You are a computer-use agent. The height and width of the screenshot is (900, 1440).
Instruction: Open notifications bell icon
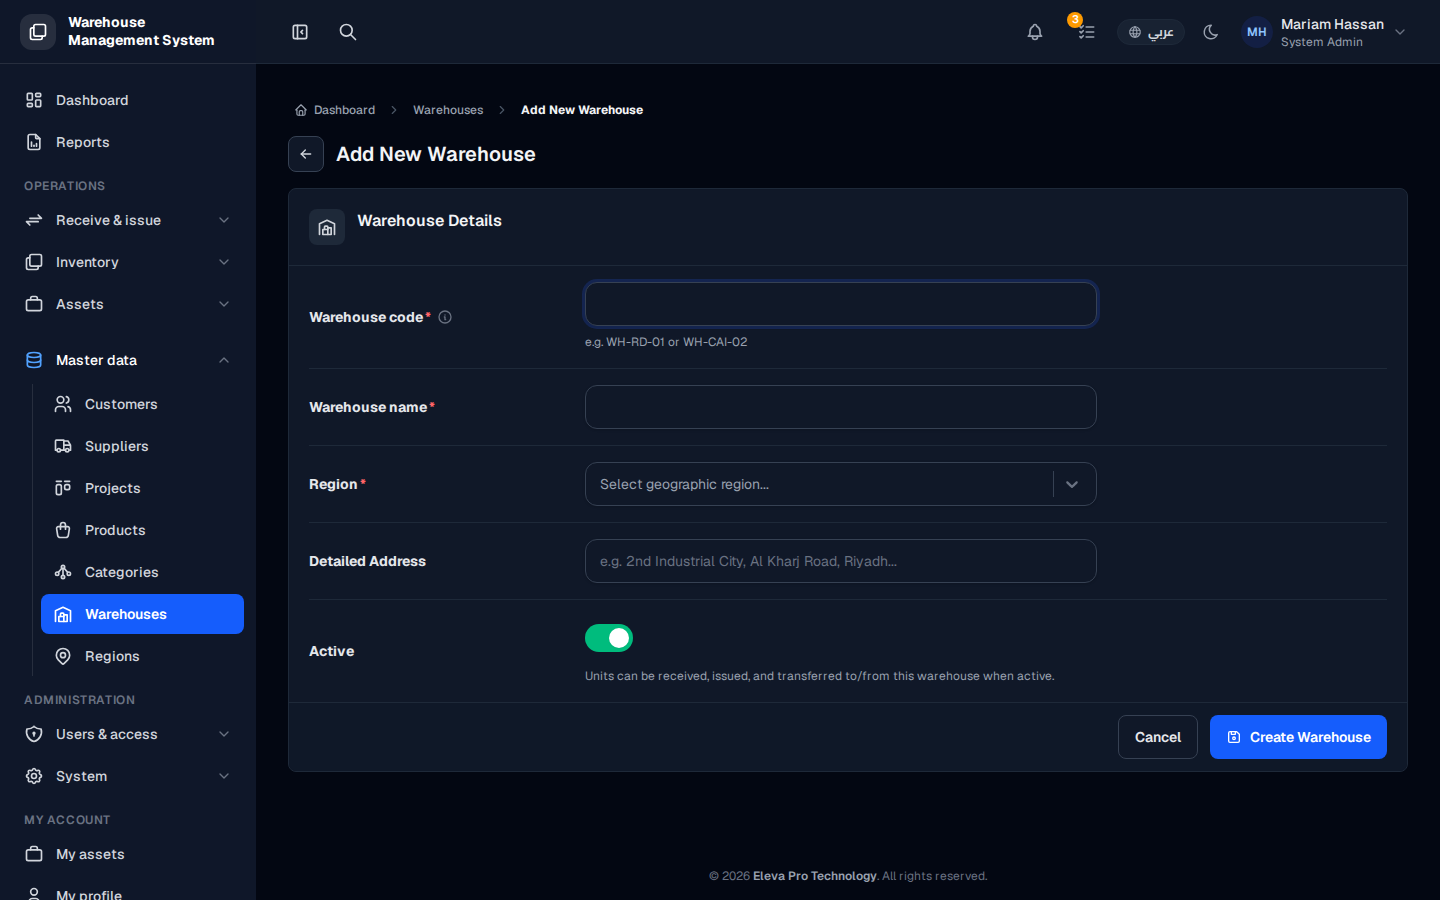[x=1035, y=32]
